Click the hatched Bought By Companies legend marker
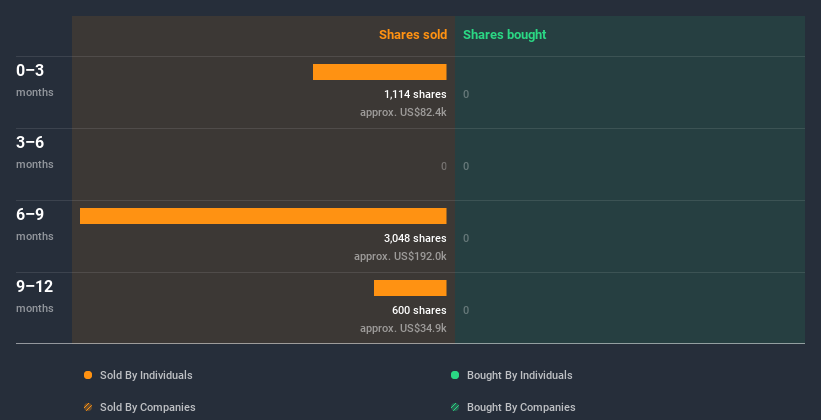 [455, 408]
